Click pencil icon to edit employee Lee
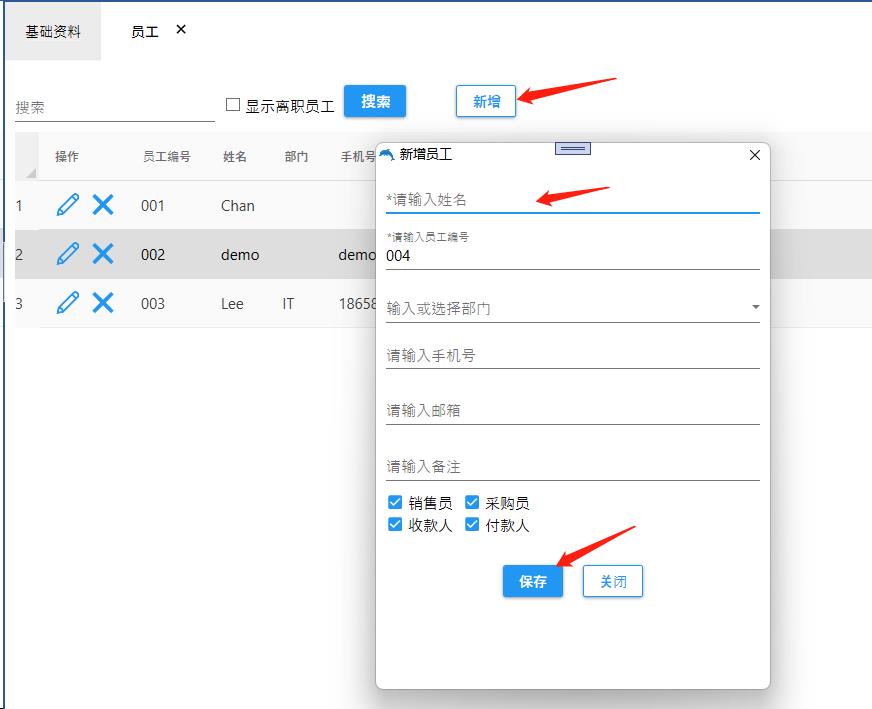This screenshot has height=709, width=872. pyautogui.click(x=68, y=303)
